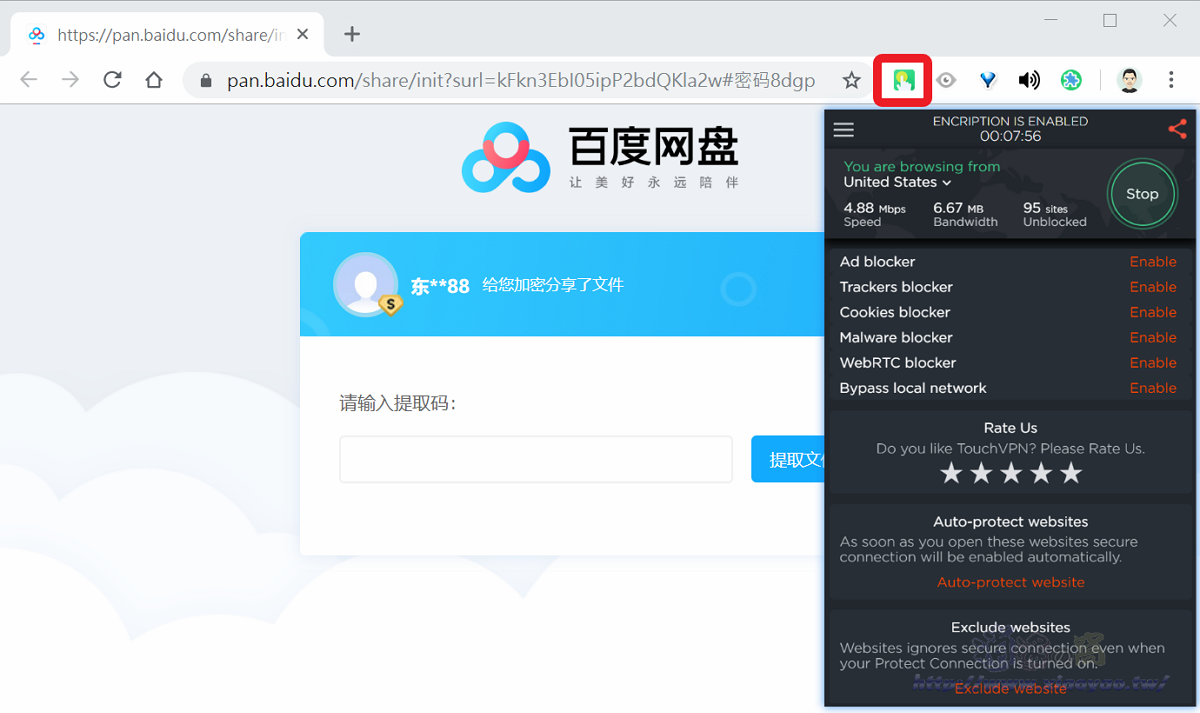The width and height of the screenshot is (1200, 713).
Task: Click the speaker volume extension icon
Action: pos(1029,80)
